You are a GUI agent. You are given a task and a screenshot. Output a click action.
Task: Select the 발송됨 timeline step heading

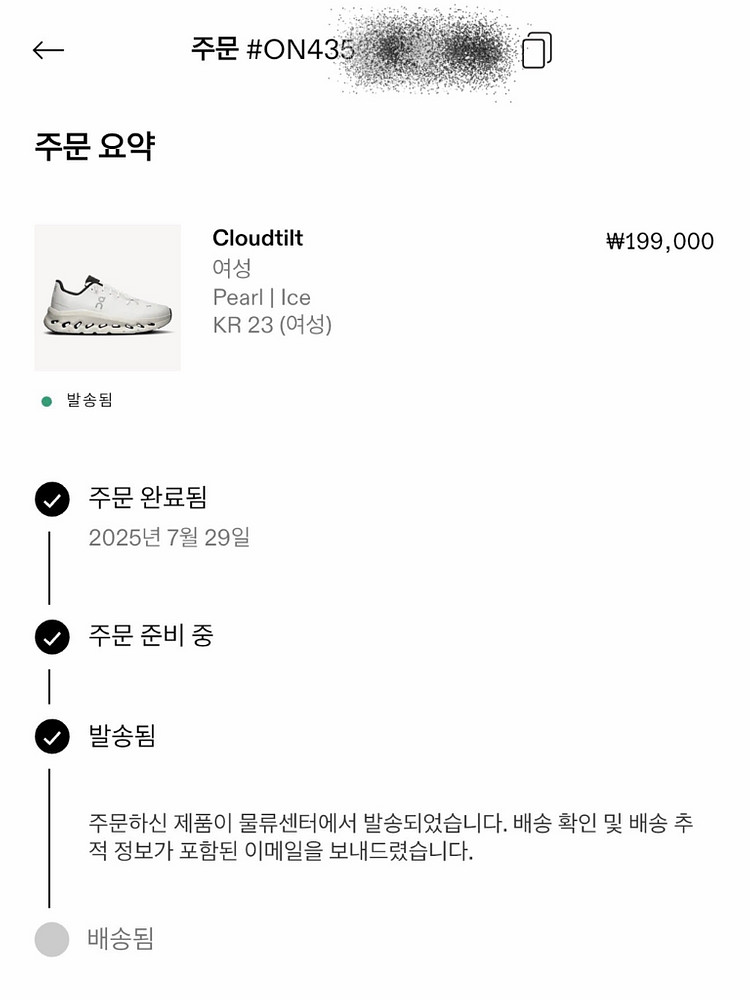(x=122, y=737)
